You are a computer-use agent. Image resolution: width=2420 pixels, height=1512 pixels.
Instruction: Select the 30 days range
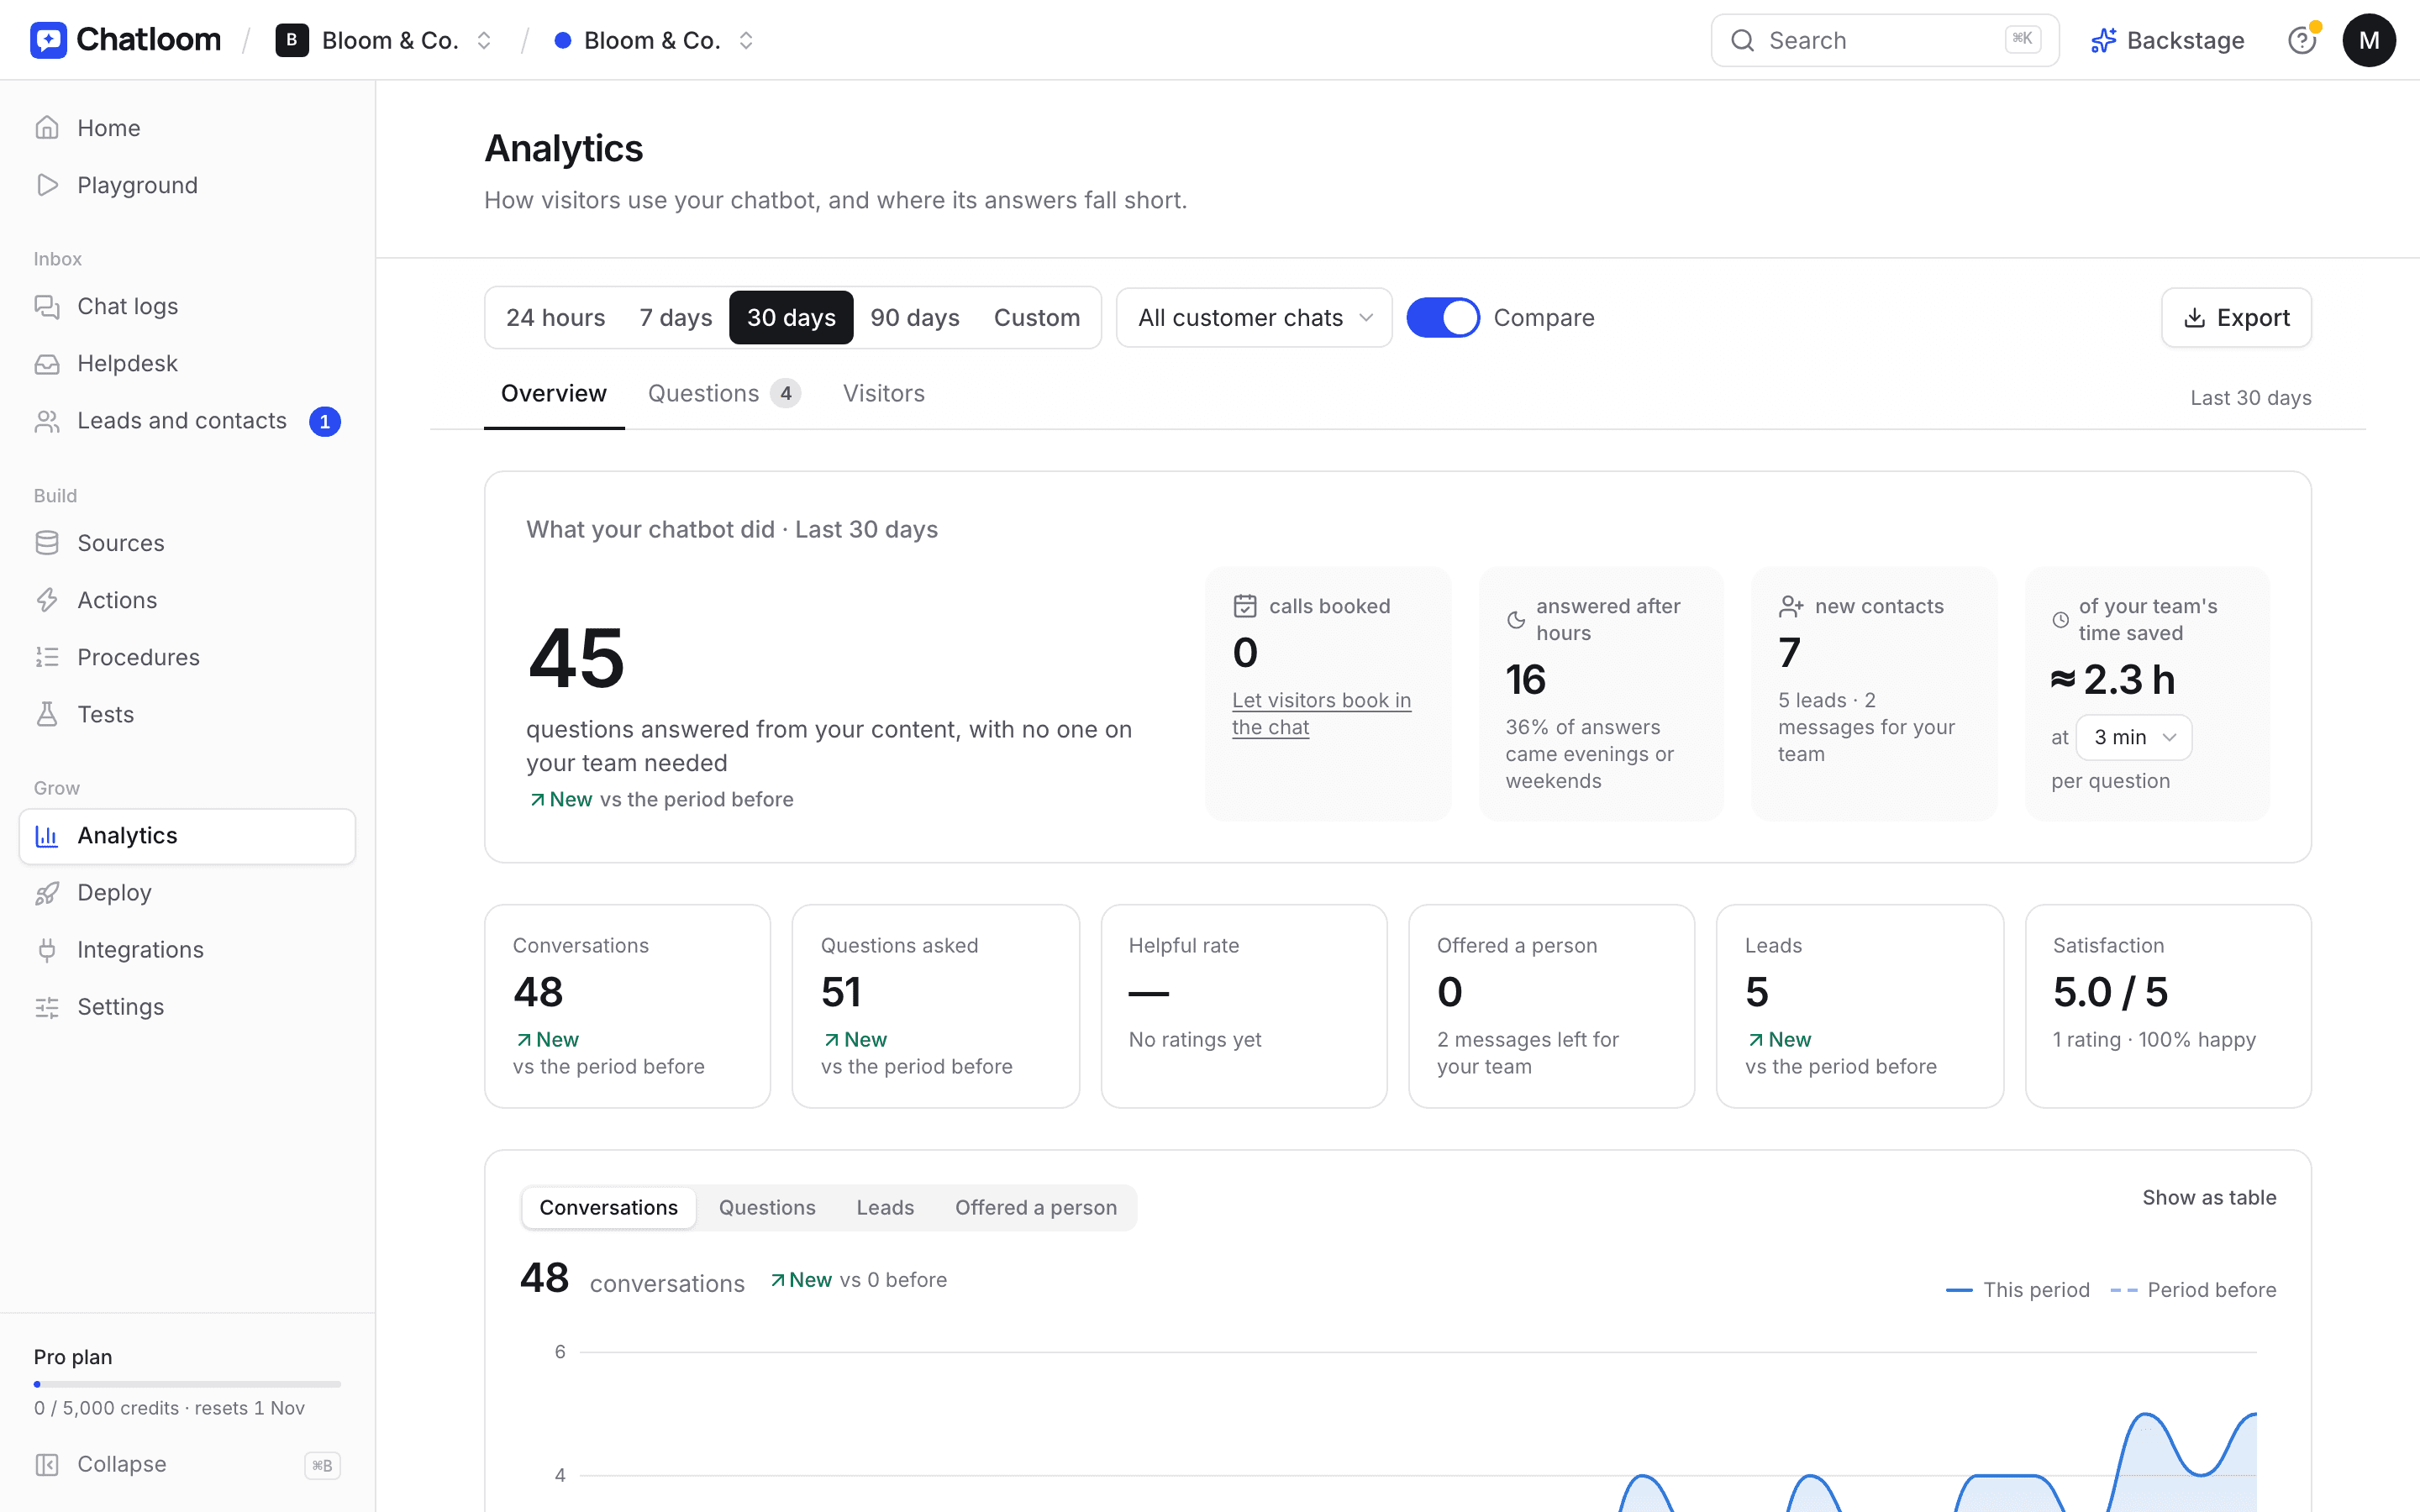tap(791, 318)
